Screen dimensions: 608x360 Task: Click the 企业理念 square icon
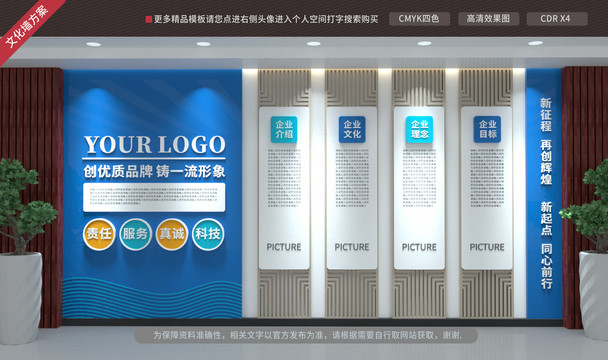click(420, 130)
